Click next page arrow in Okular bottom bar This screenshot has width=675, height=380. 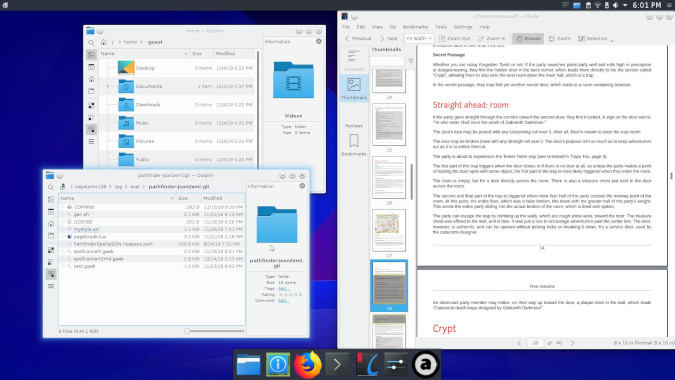[572, 343]
